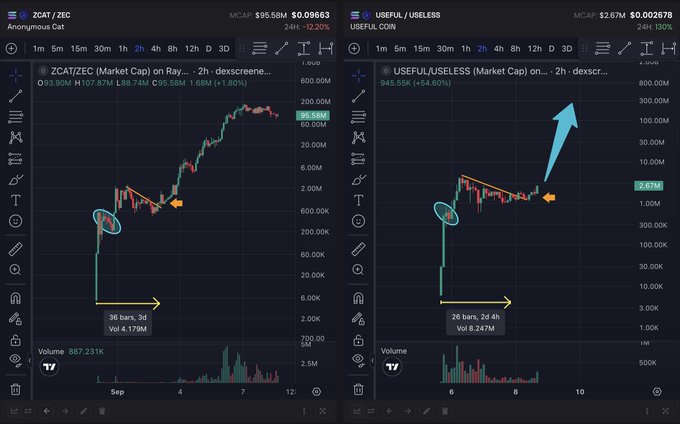Screen dimensions: 680x424
Task: Pick trend line in ZCAT floating drawing toolbar
Action: (281, 49)
